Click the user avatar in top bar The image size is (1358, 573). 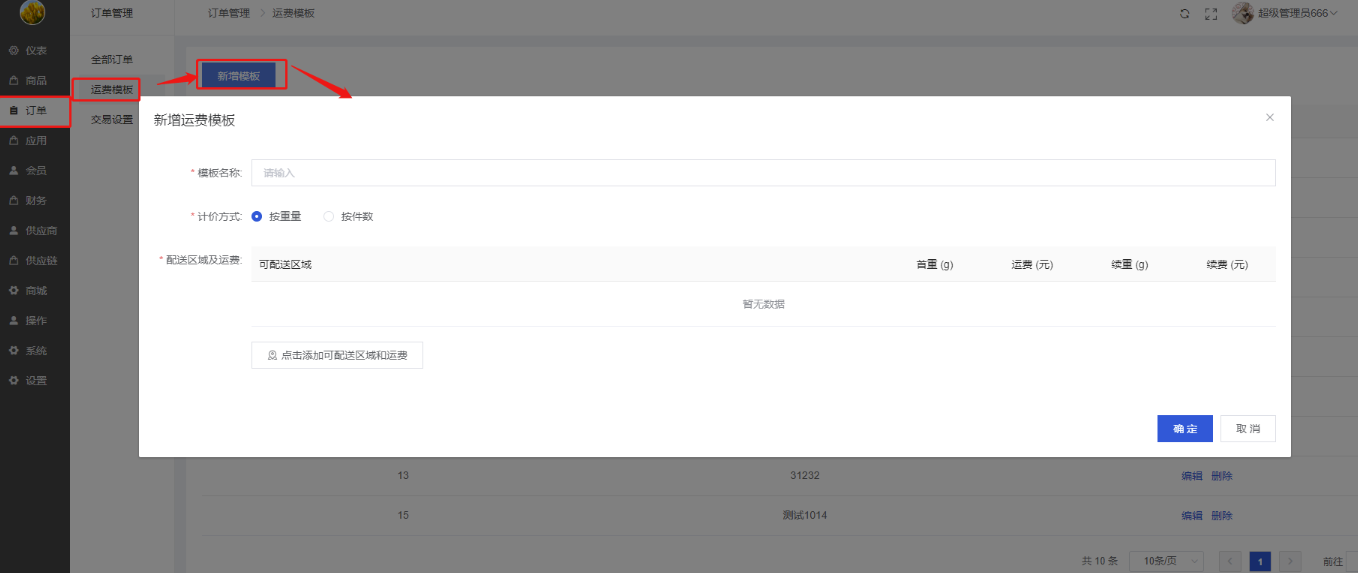click(x=1243, y=13)
